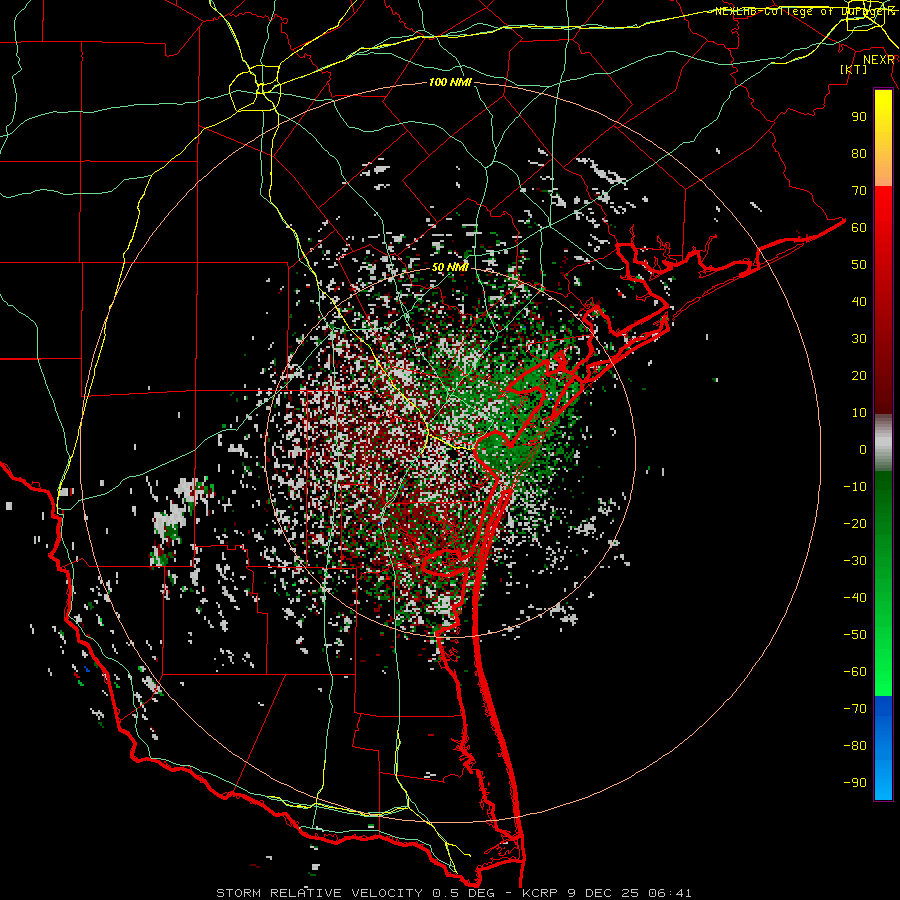Screen dimensions: 900x900
Task: Click the "-20" value on the velocity scale
Action: [855, 523]
